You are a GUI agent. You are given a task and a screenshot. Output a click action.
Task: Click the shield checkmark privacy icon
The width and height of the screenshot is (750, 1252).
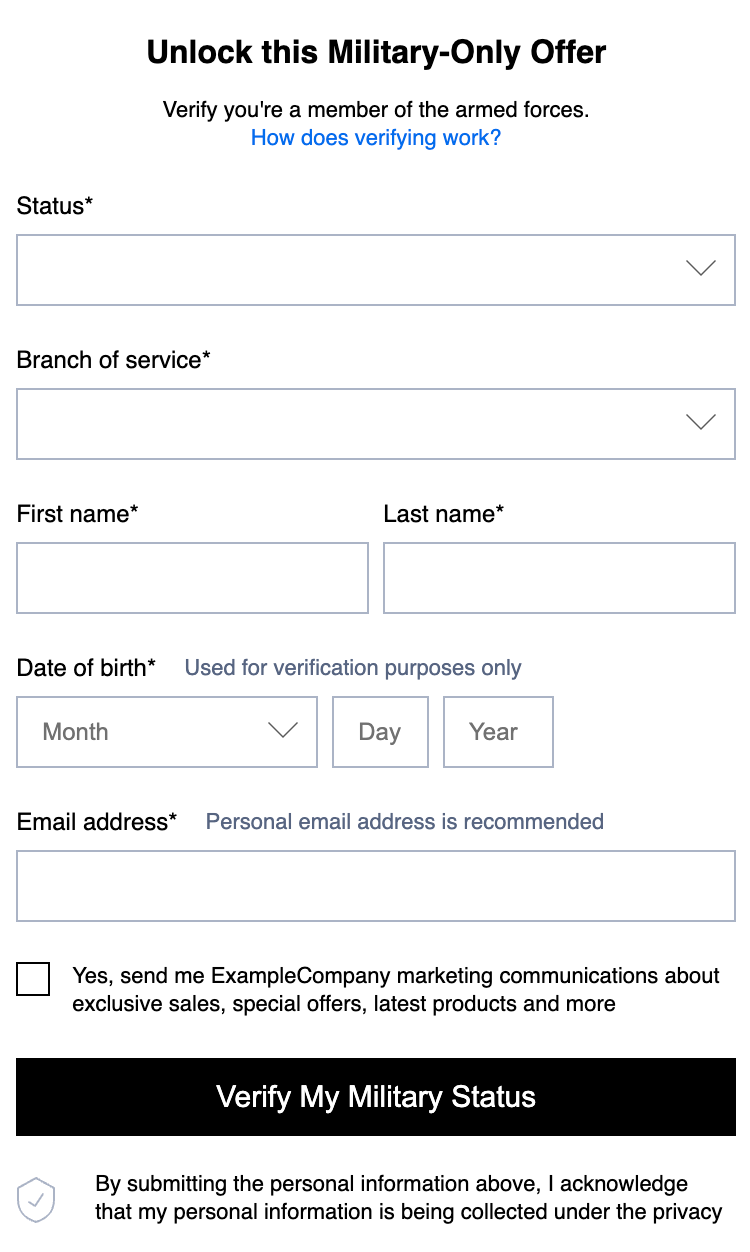point(36,1198)
